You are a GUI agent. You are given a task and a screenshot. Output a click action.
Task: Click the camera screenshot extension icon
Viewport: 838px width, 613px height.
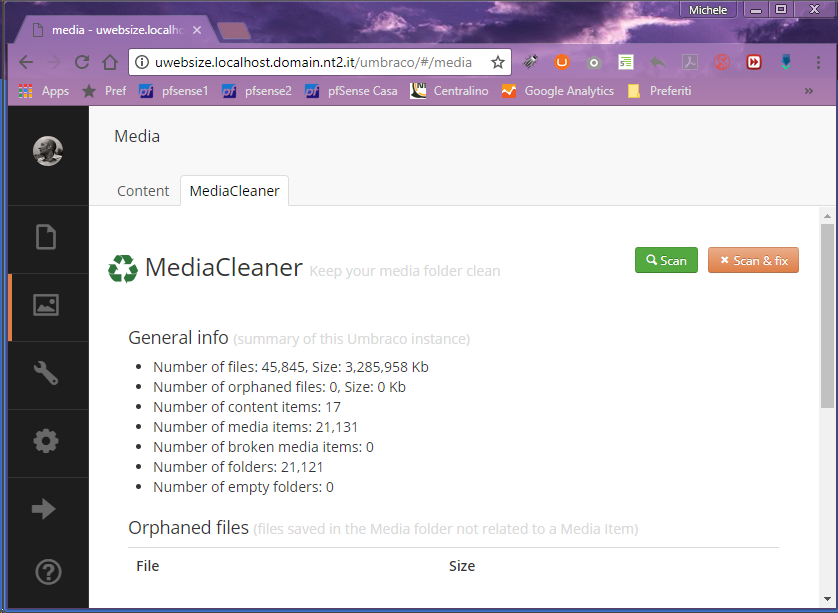[593, 63]
